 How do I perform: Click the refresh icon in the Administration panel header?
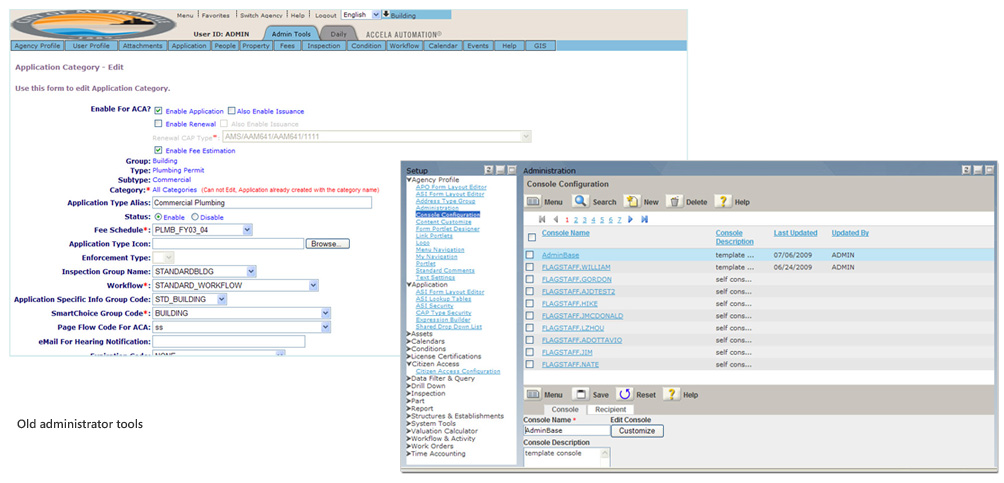(966, 170)
